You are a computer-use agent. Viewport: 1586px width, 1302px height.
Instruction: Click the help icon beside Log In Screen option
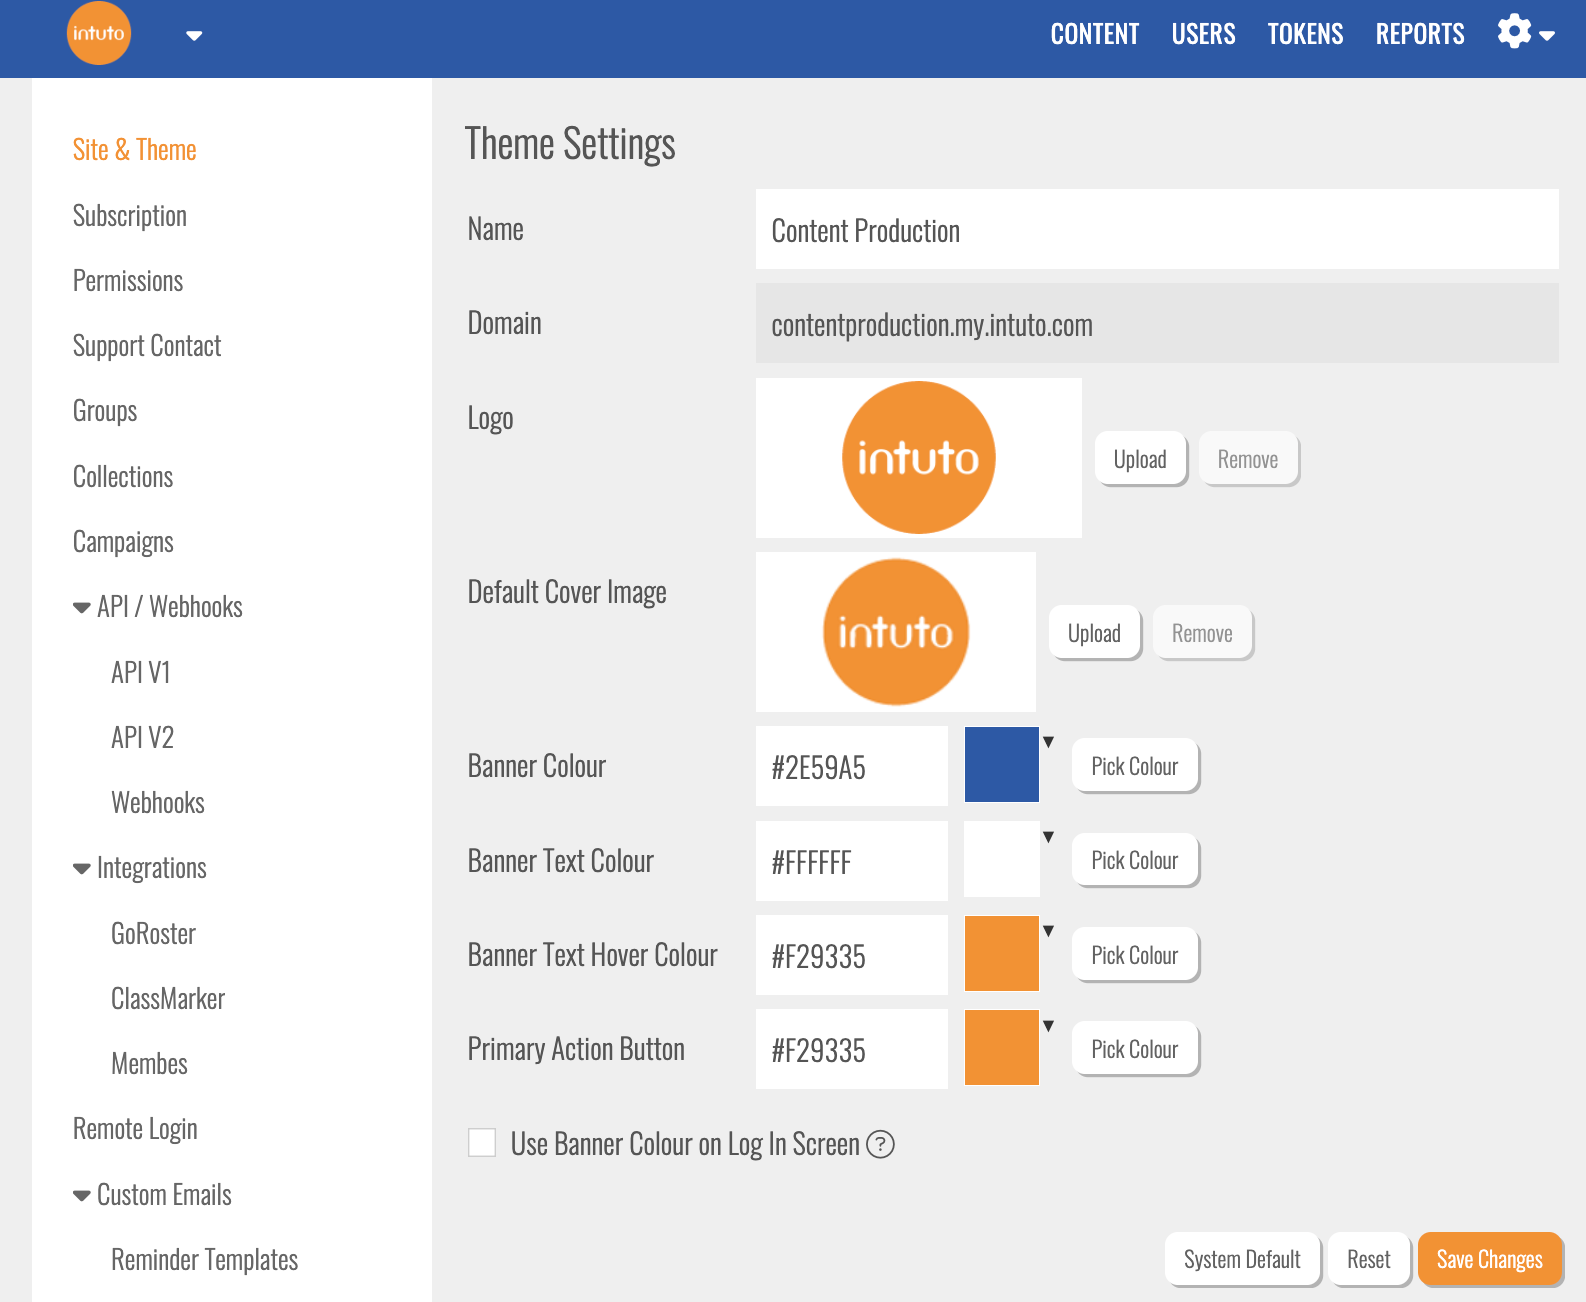click(x=880, y=1144)
